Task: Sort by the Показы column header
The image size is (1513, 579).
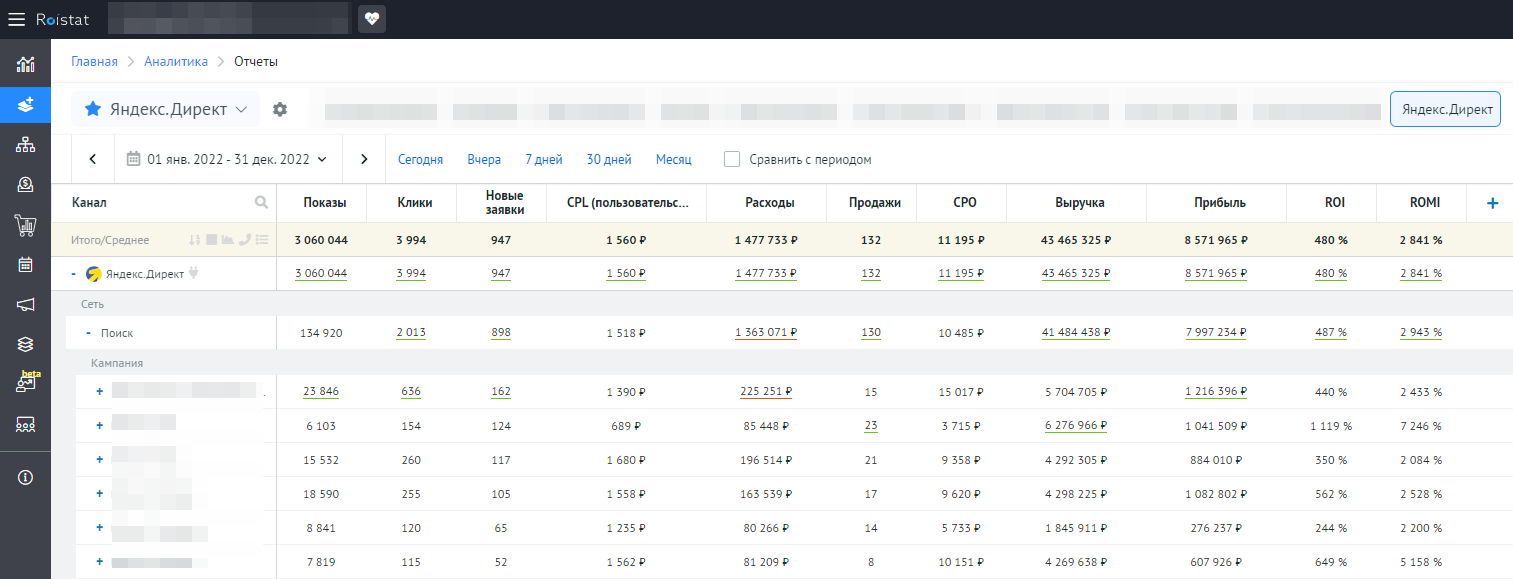Action: point(325,202)
